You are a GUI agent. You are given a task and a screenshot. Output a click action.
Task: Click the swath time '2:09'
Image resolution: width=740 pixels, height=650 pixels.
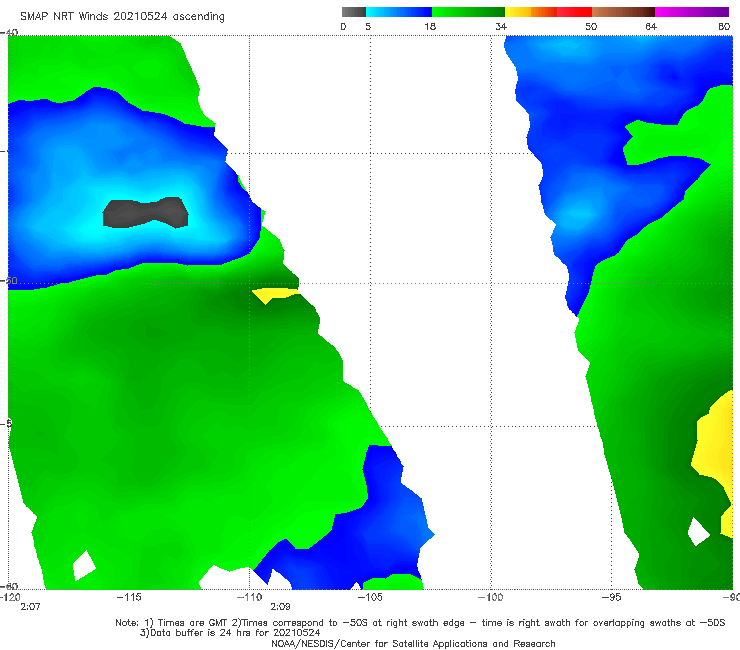pos(280,607)
